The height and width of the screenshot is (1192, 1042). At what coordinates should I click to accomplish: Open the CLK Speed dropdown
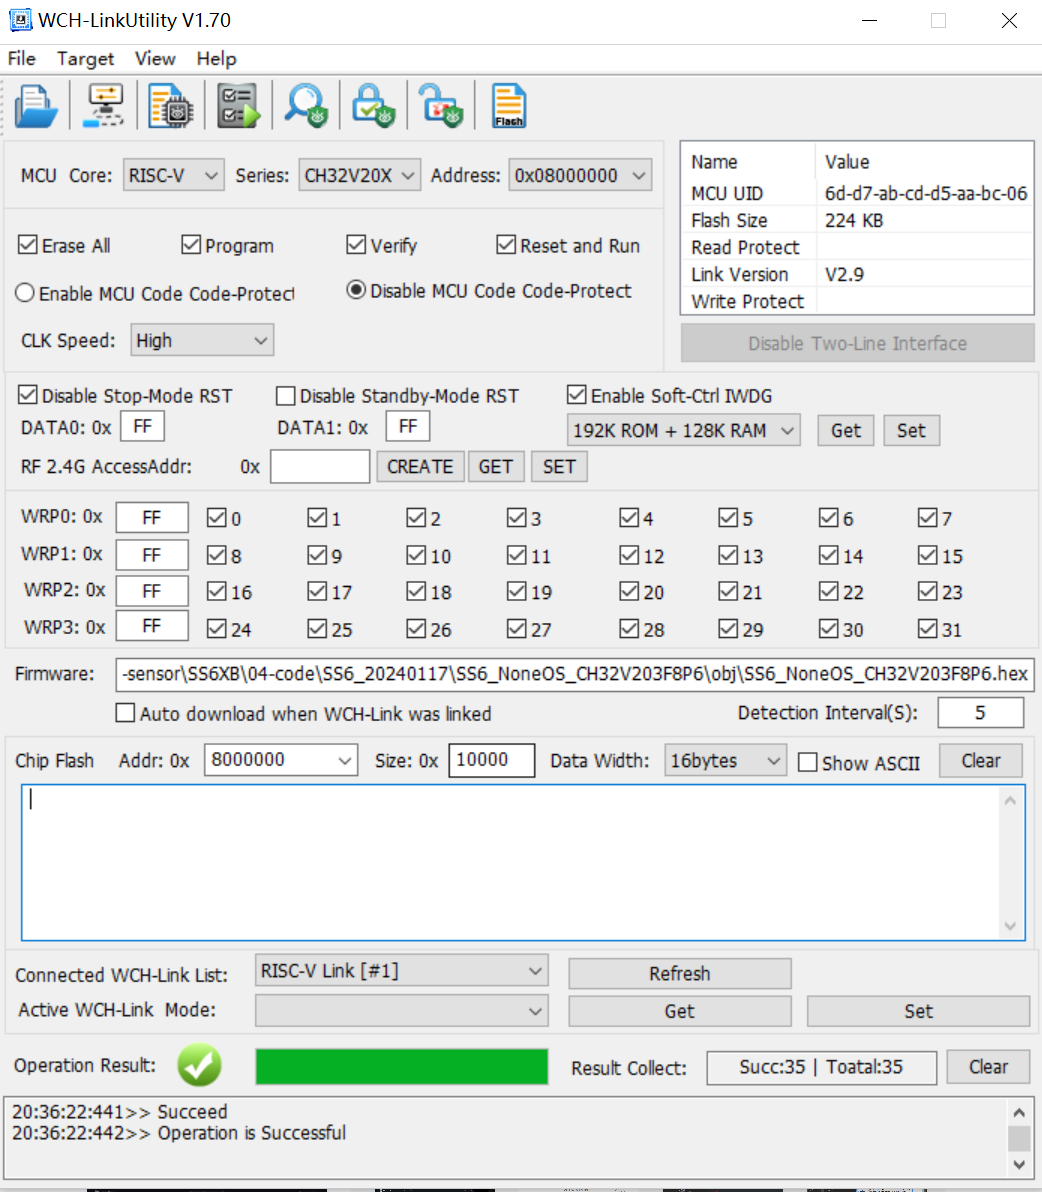tap(202, 341)
